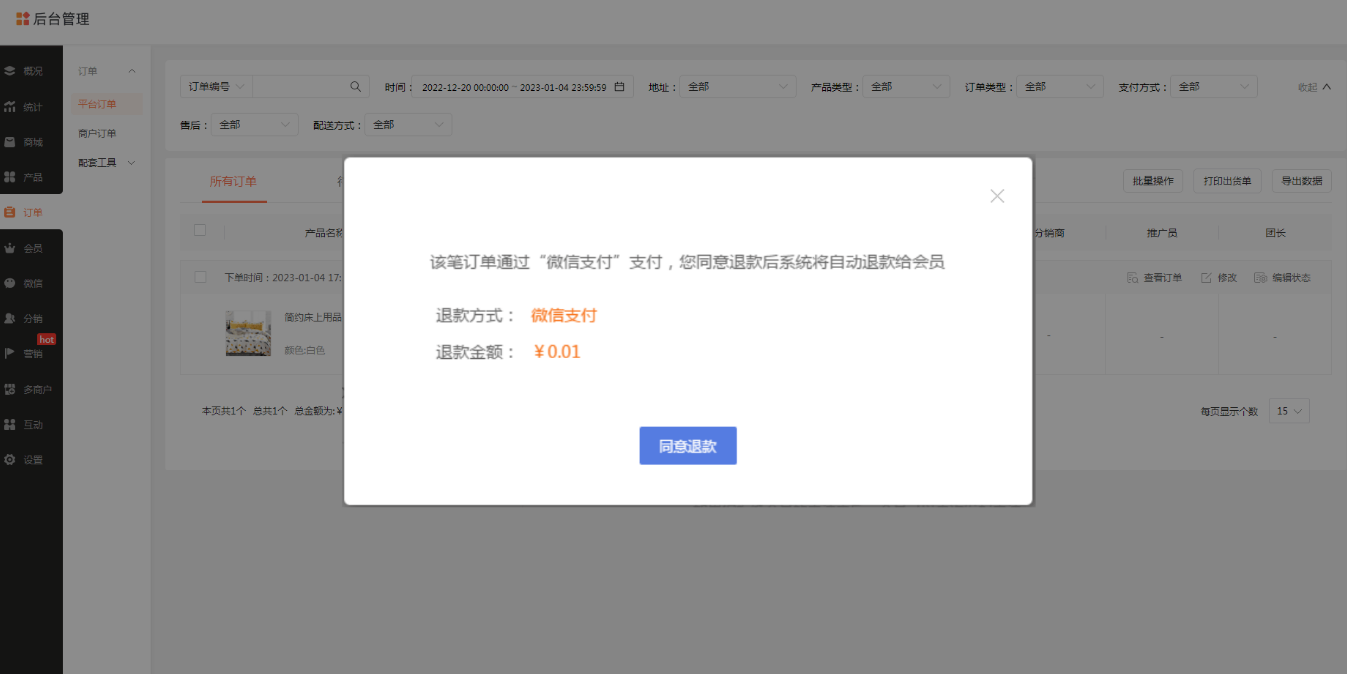Screen dimensions: 1347x674
Task: Click the search magnifier icon
Action: point(355,87)
